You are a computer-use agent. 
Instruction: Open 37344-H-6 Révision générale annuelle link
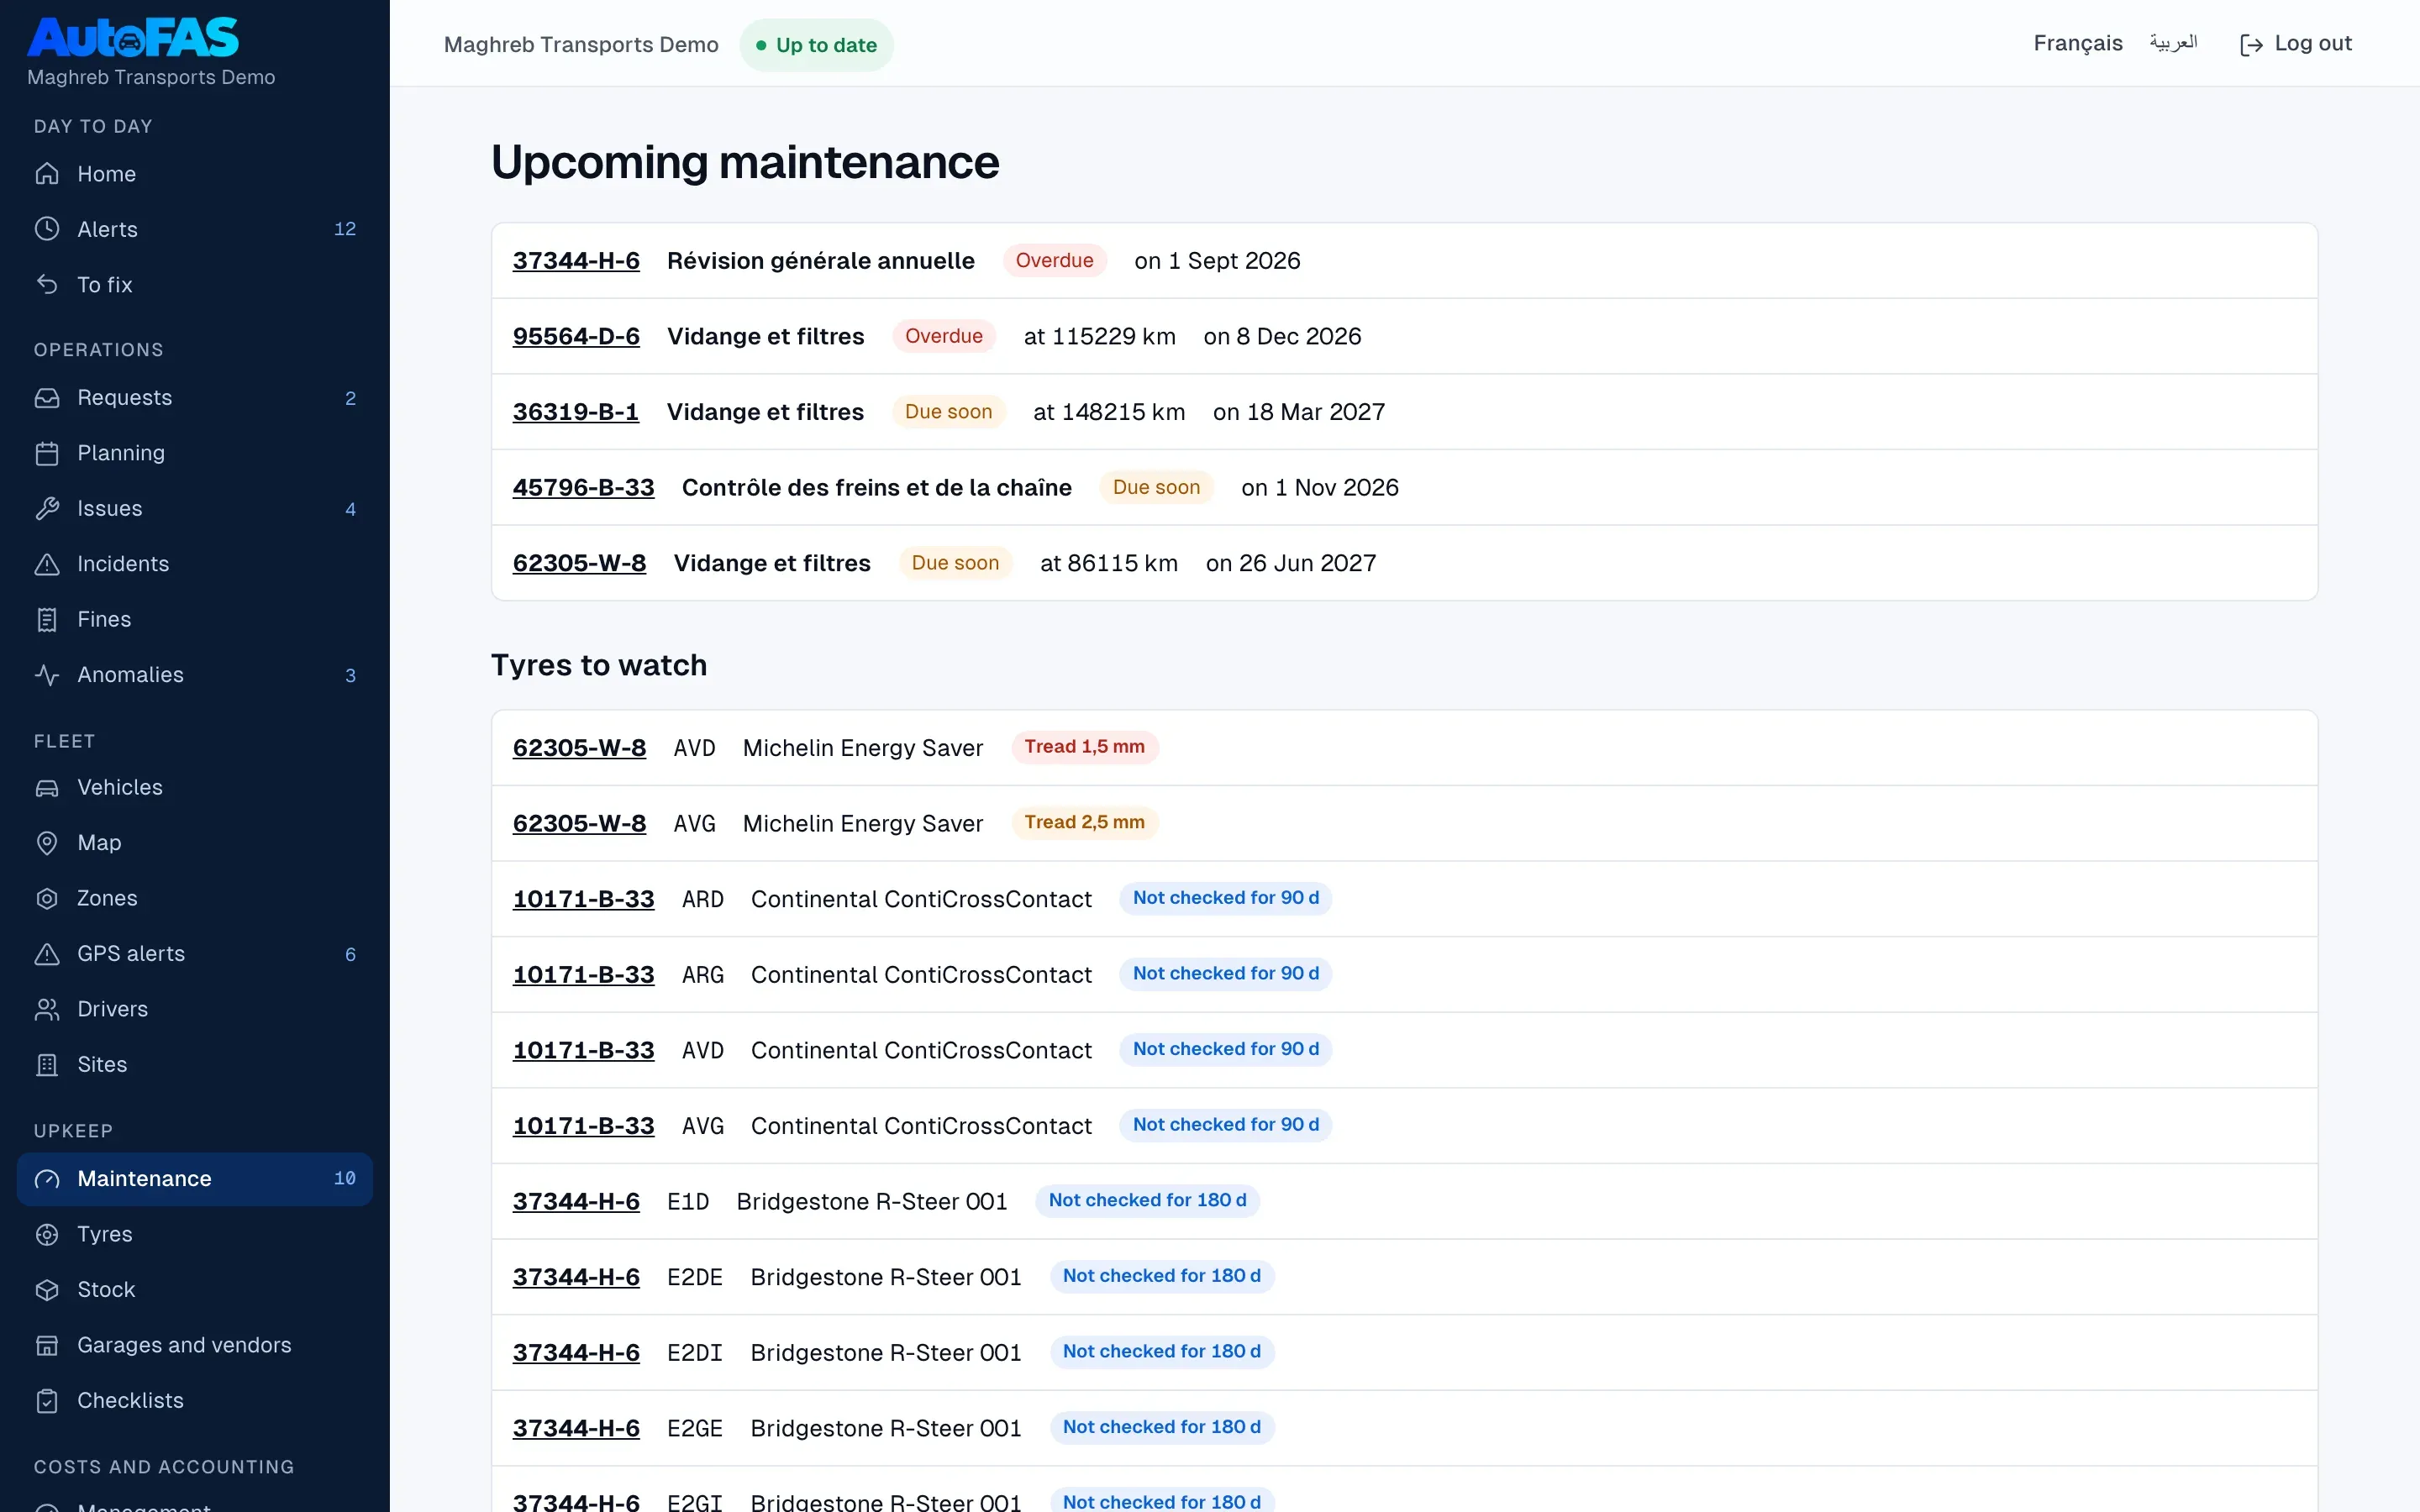point(576,261)
